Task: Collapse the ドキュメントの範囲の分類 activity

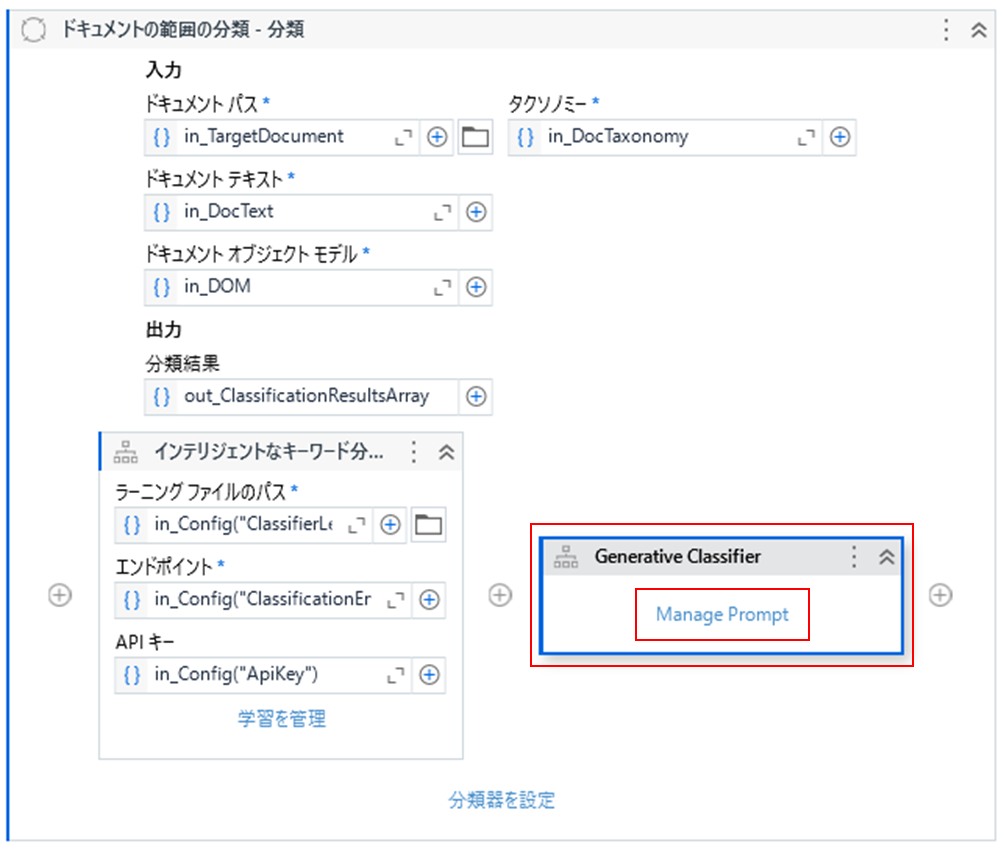Action: 978,29
